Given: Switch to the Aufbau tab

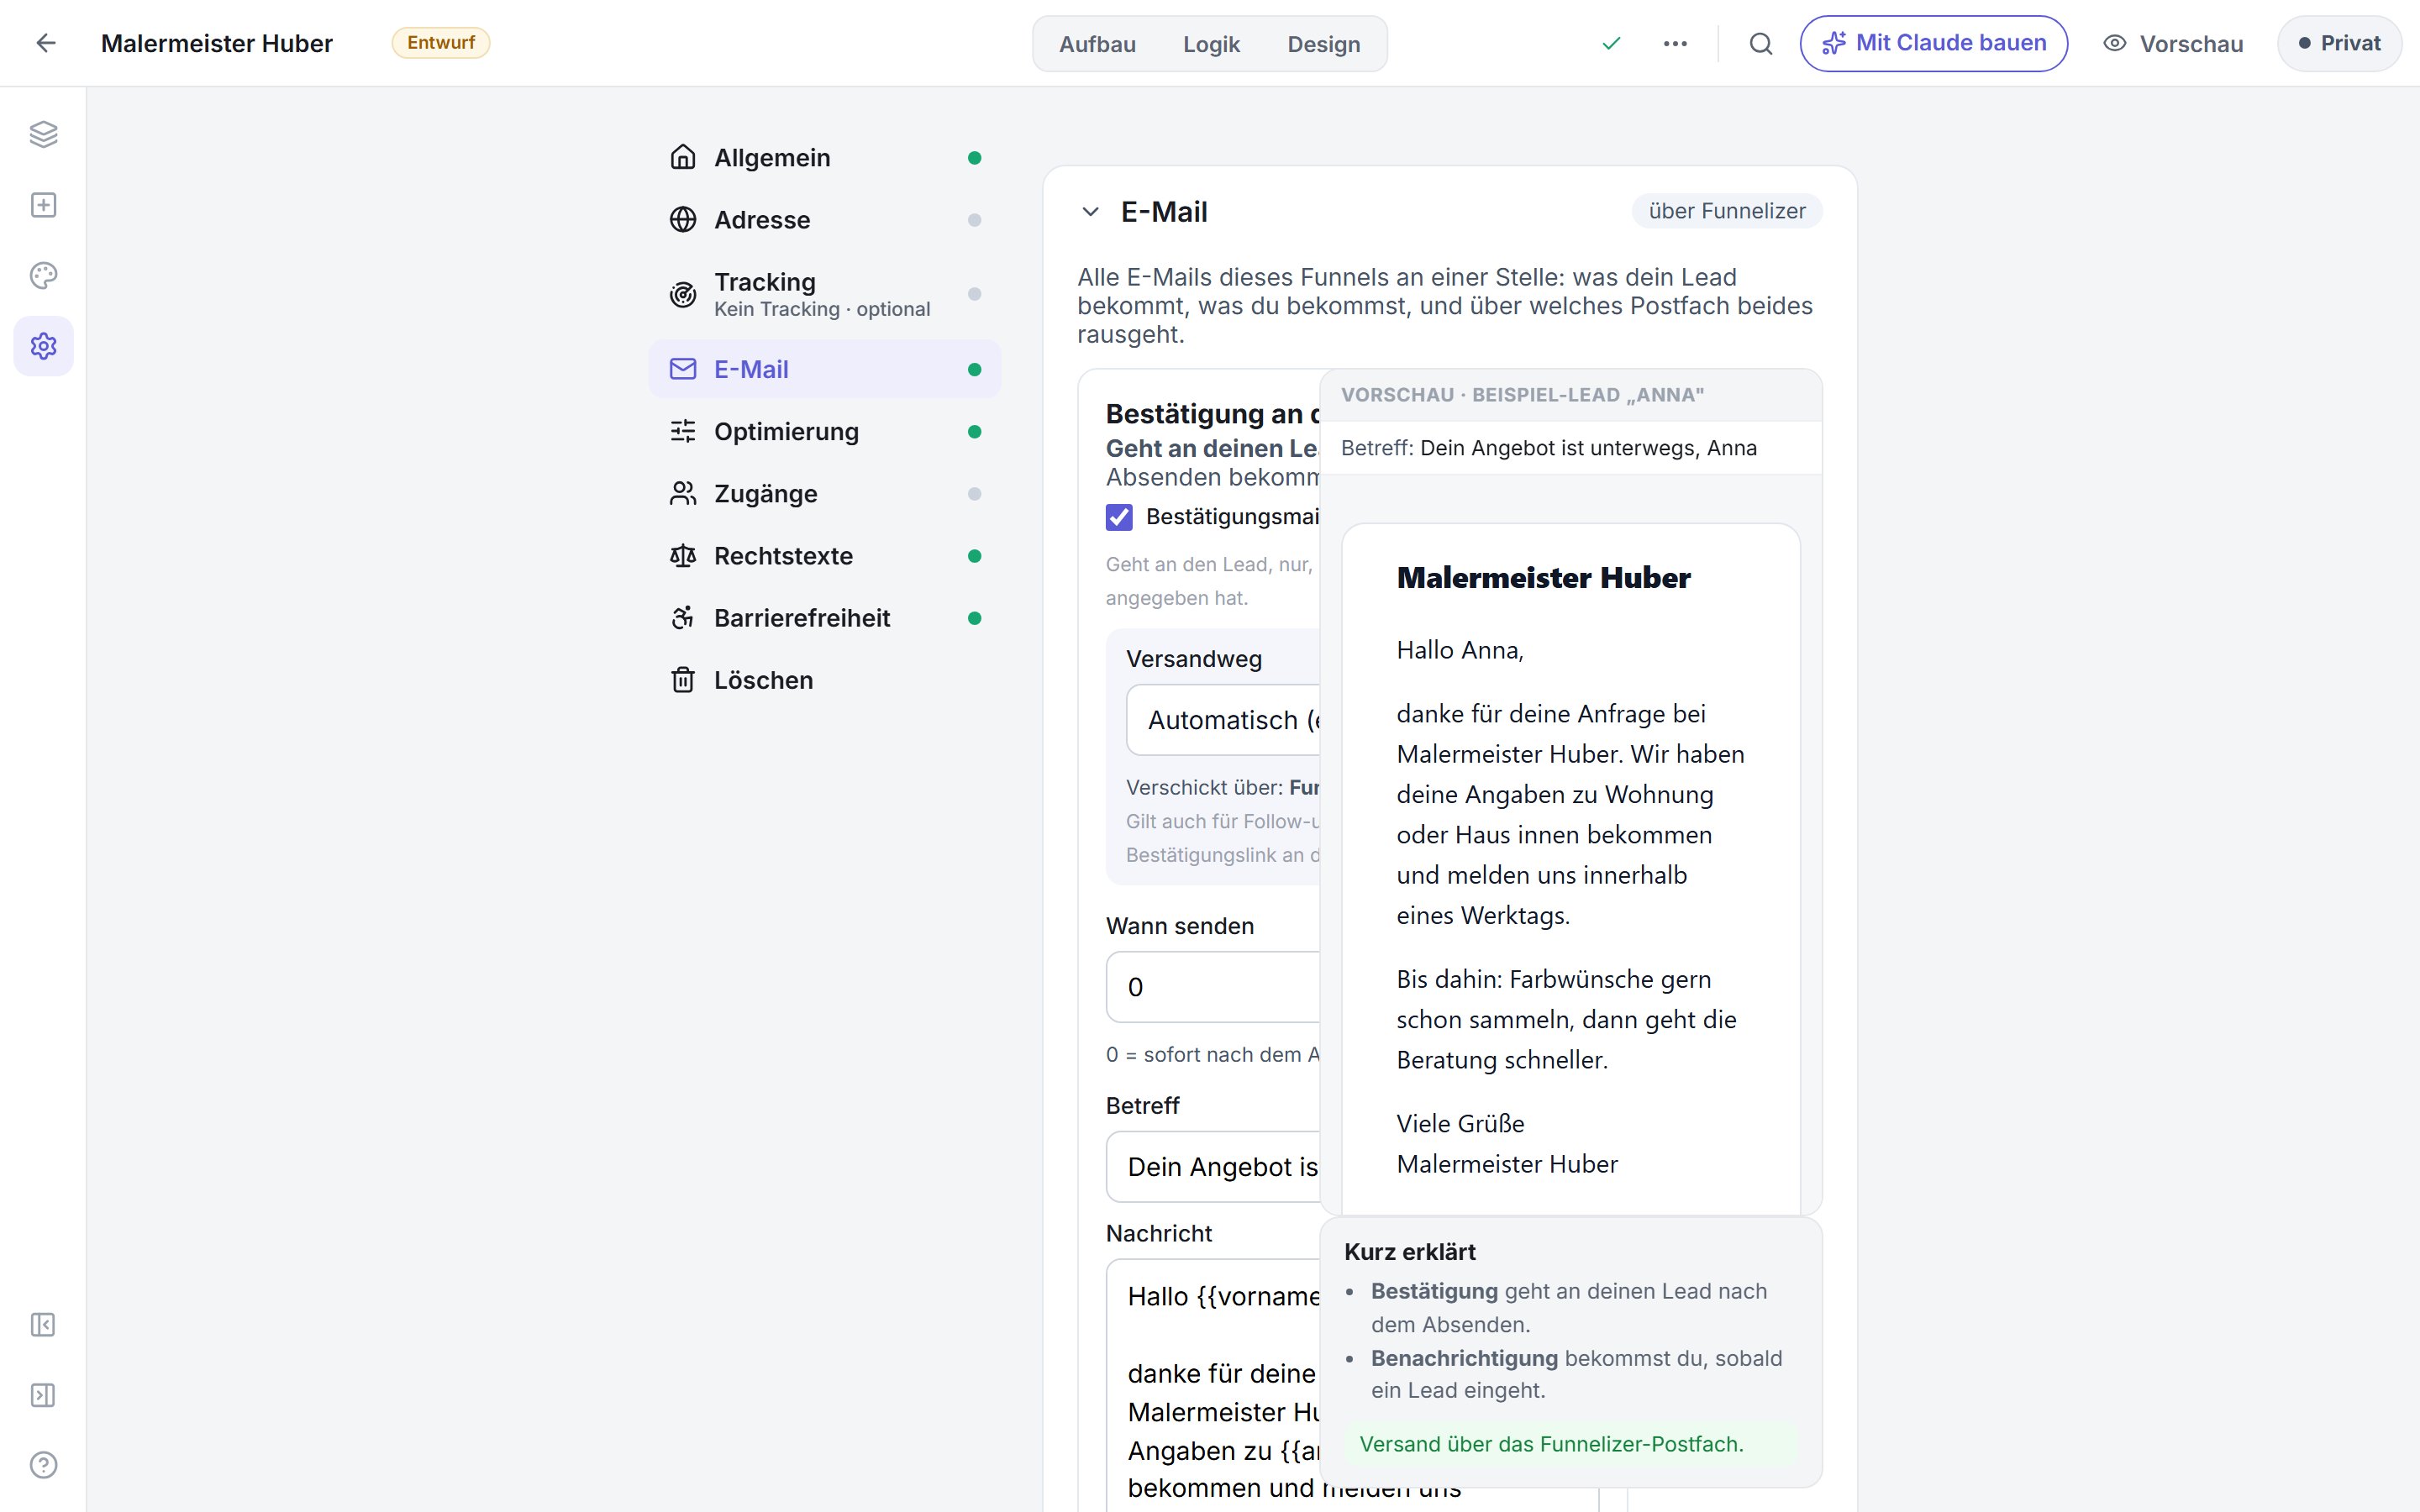Looking at the screenshot, I should 1097,44.
